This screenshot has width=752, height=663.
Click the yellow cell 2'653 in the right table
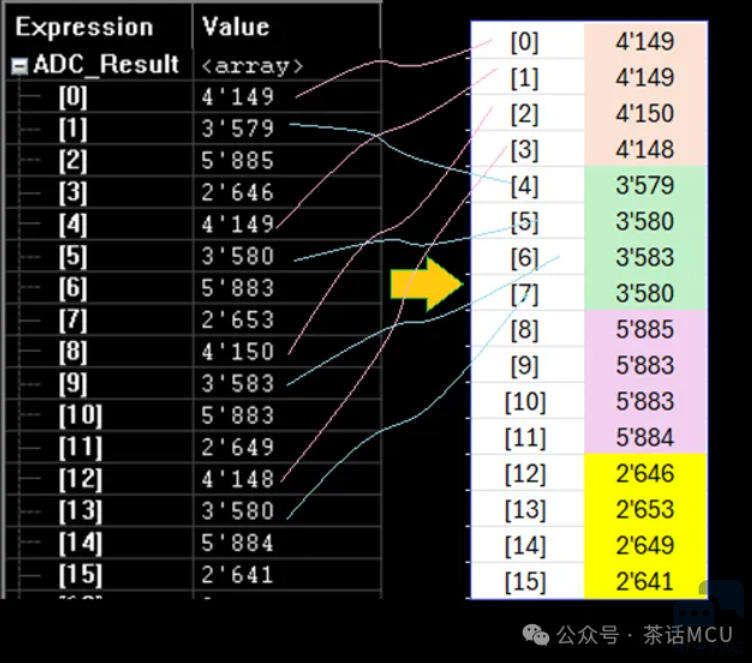(645, 509)
